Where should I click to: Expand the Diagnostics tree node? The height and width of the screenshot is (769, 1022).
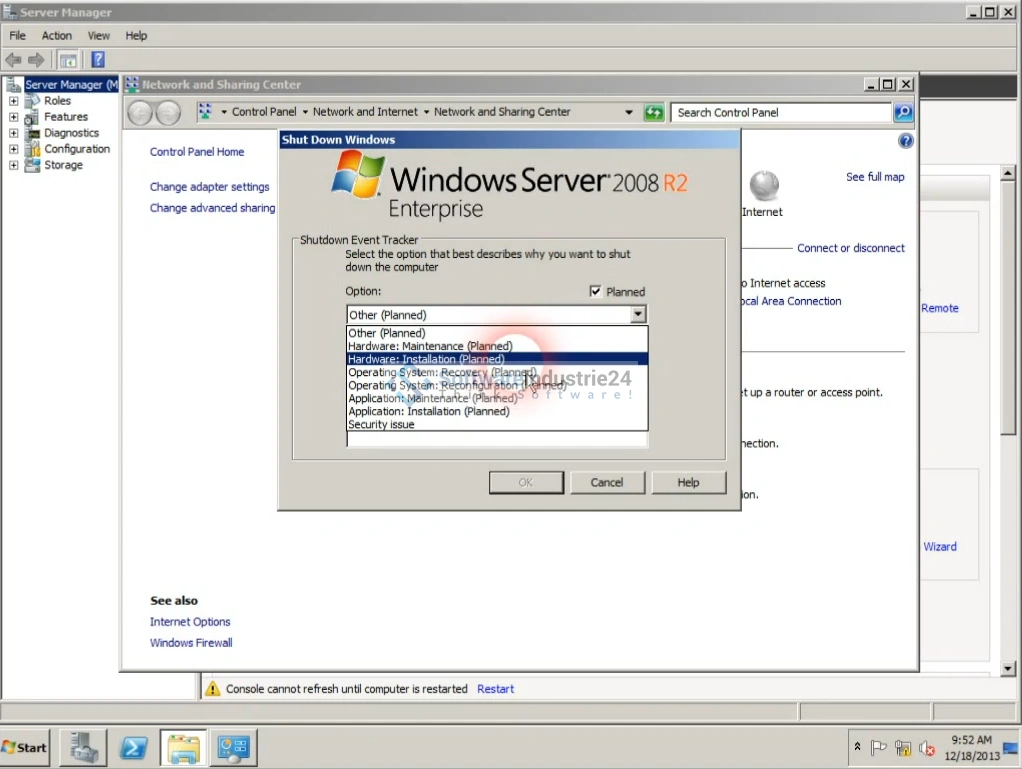13,133
